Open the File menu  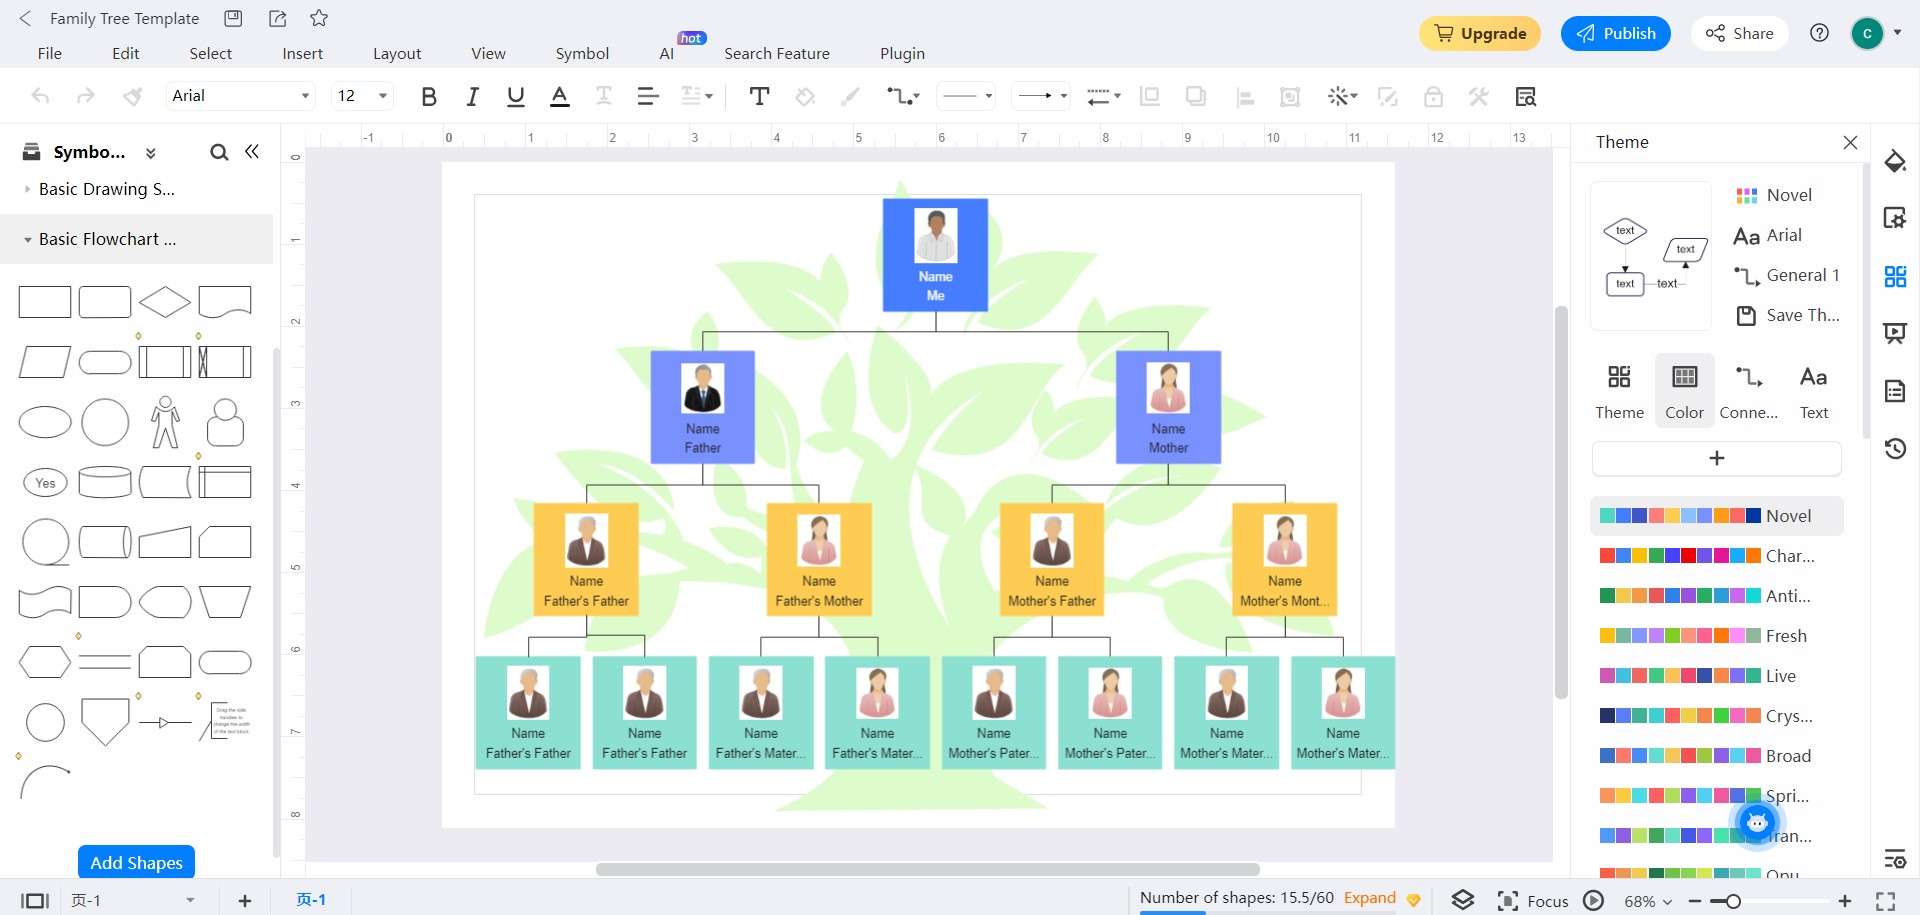[x=49, y=53]
